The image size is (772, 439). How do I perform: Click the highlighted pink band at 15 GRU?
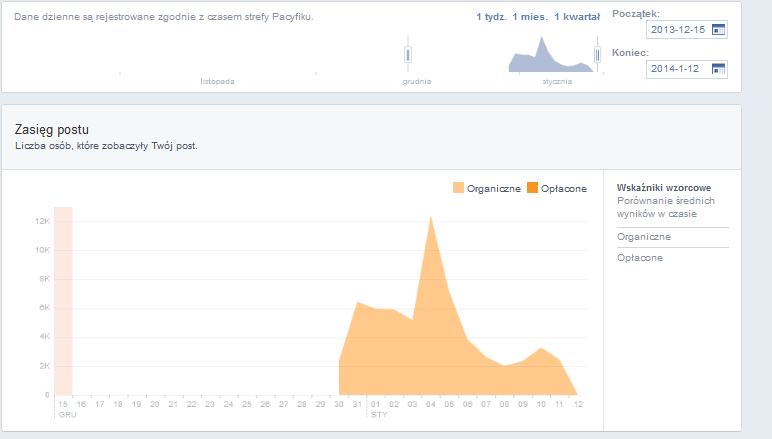pos(63,300)
